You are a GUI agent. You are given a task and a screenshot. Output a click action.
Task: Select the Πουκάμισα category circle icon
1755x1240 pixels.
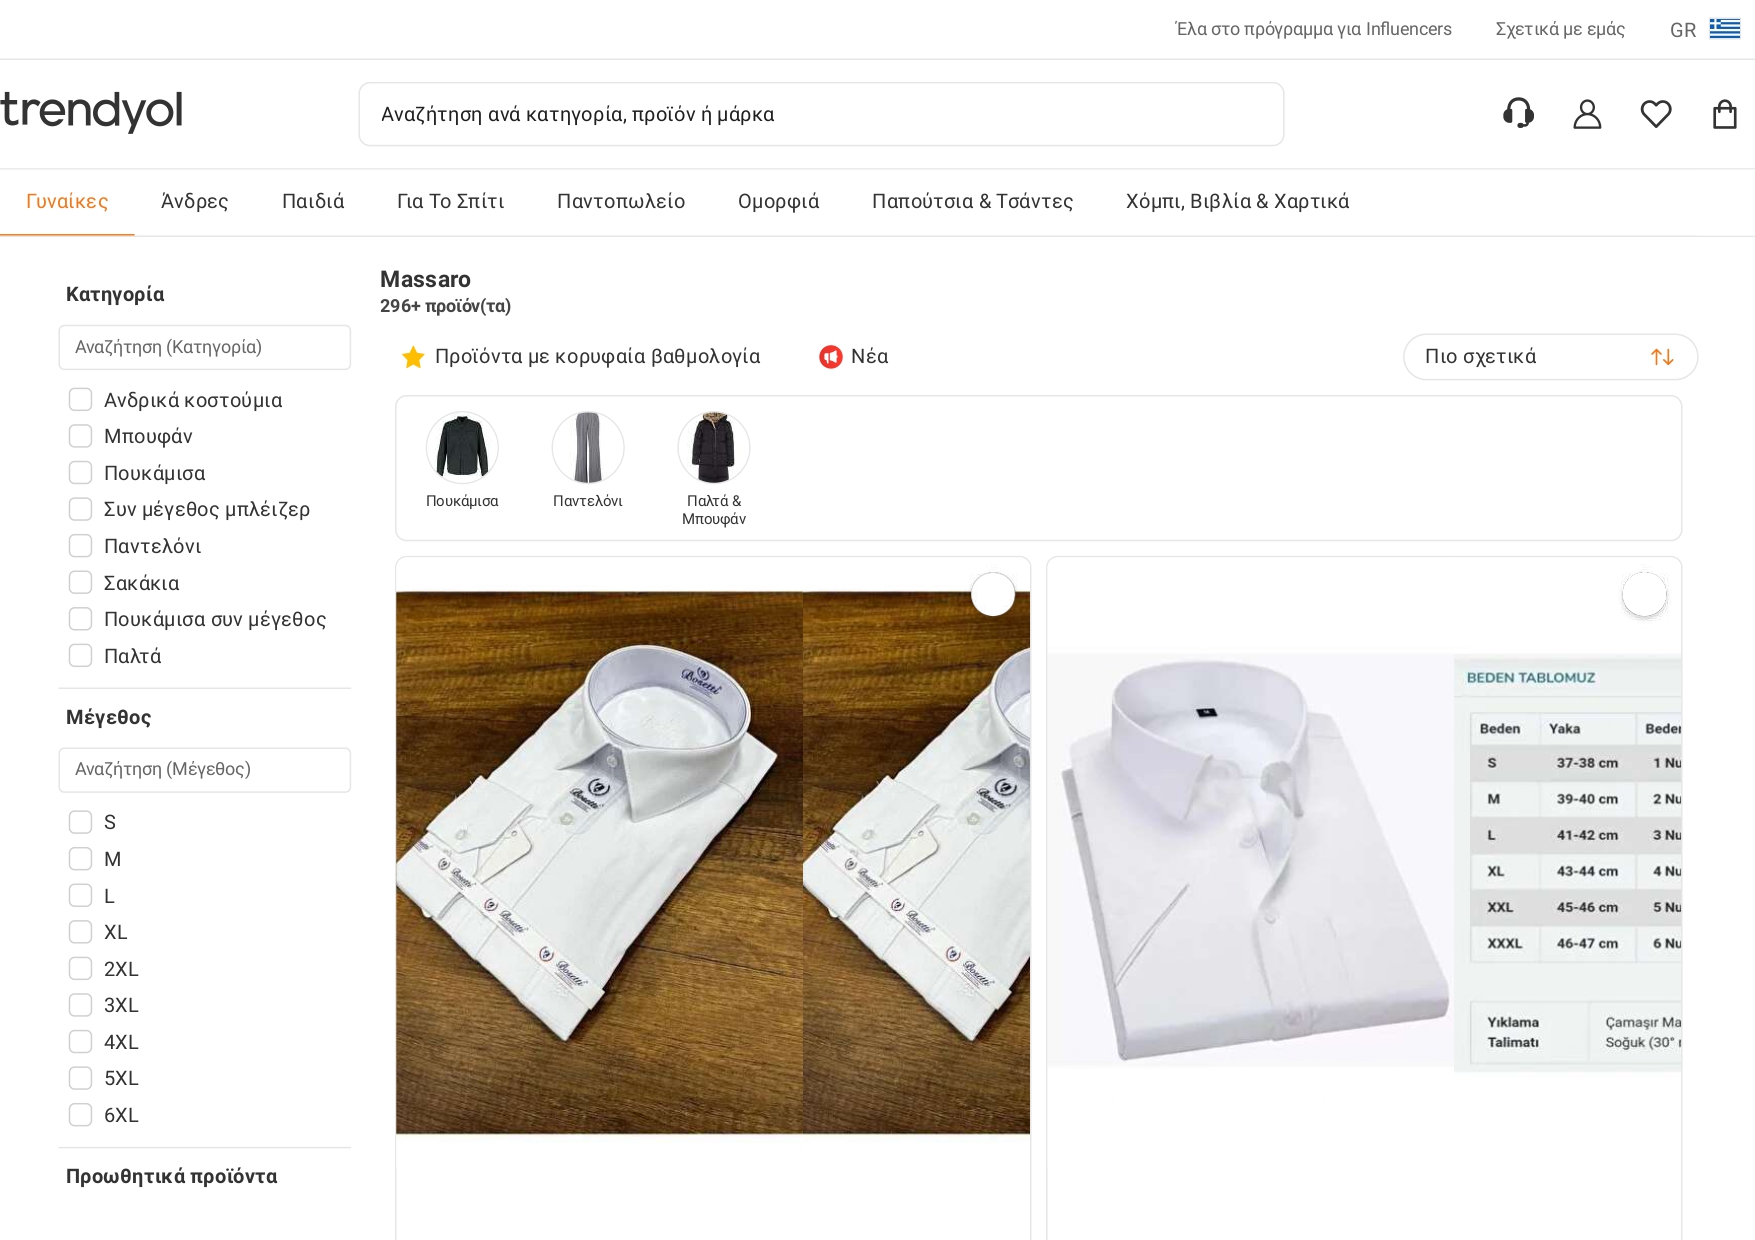point(462,448)
